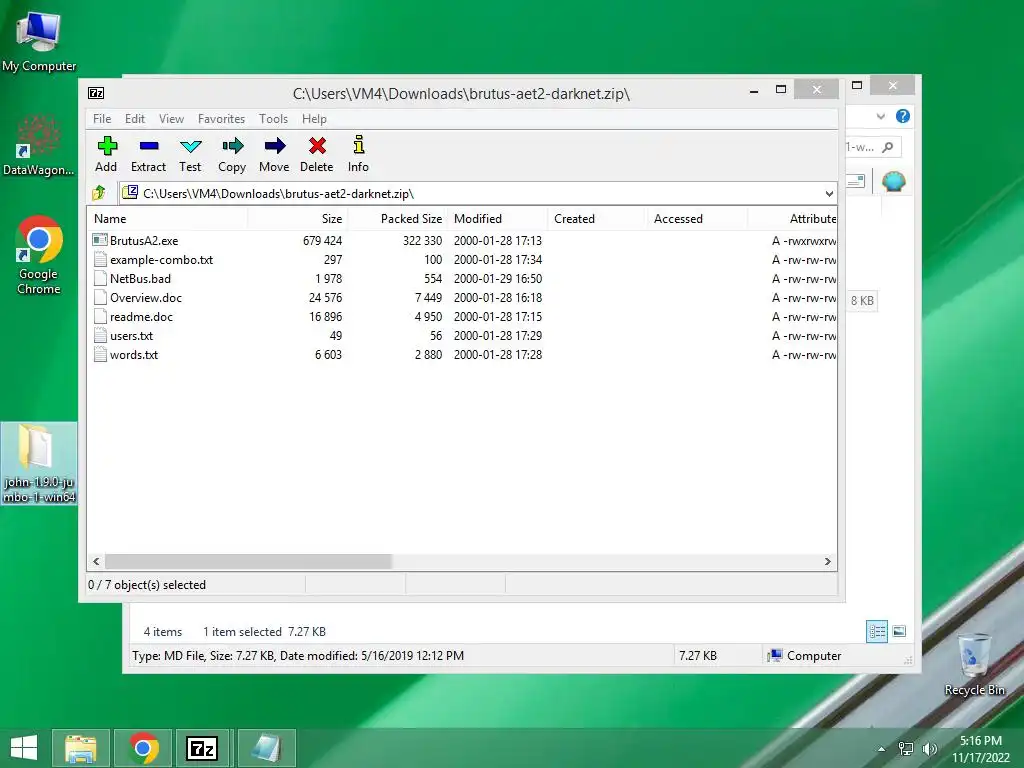Select the Overview.doc file icon
This screenshot has width=1024, height=768.
click(100, 297)
